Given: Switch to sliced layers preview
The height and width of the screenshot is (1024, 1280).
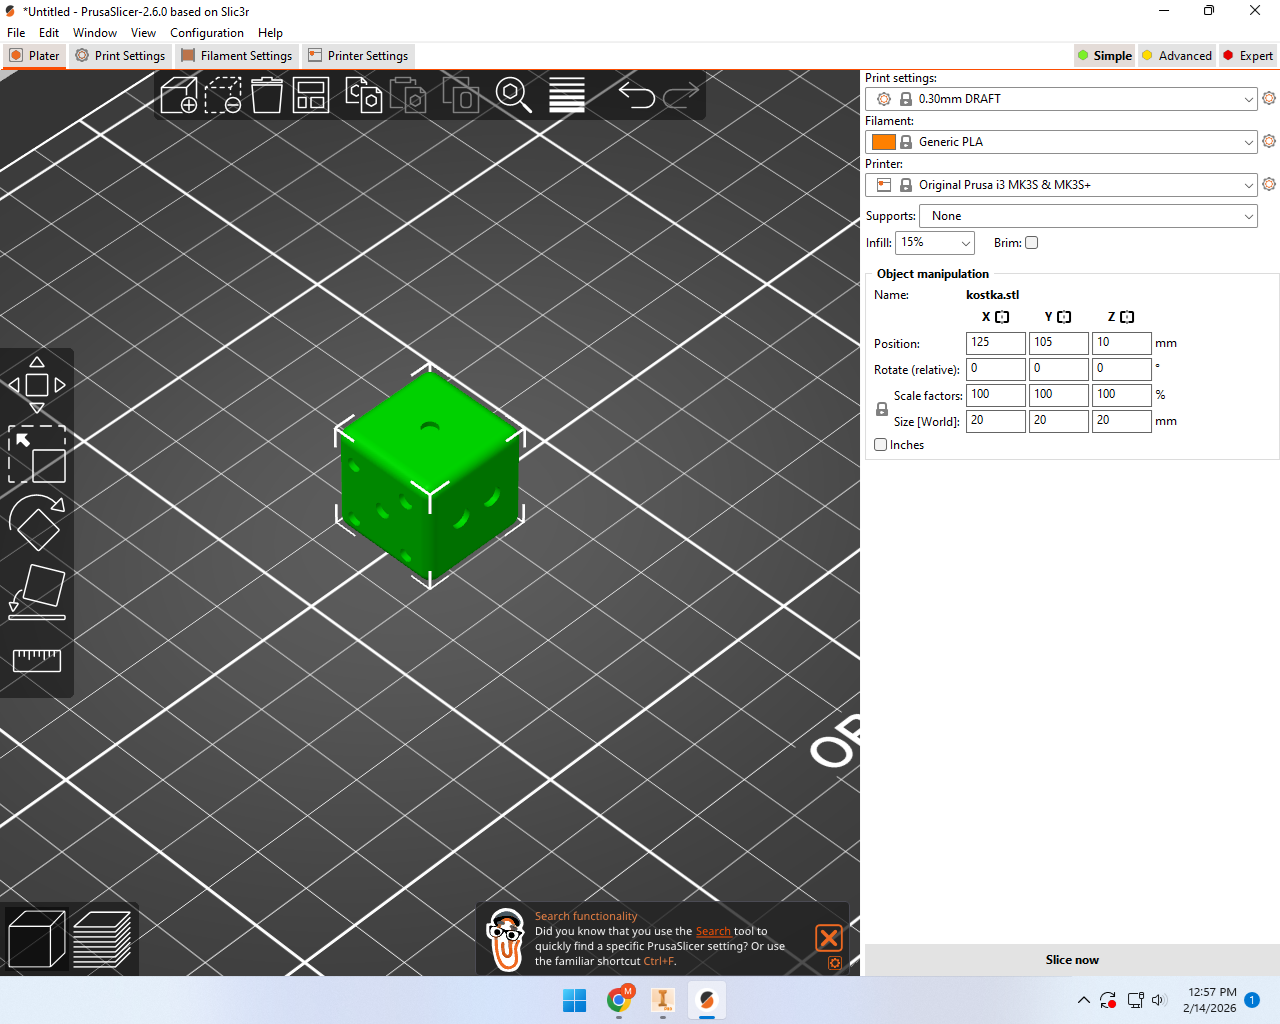Looking at the screenshot, I should (x=102, y=939).
